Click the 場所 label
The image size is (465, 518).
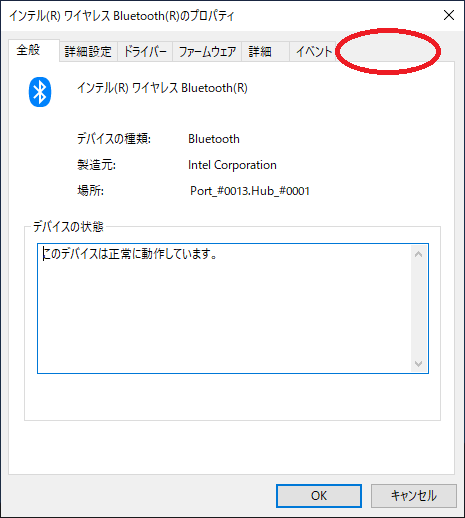pyautogui.click(x=90, y=191)
